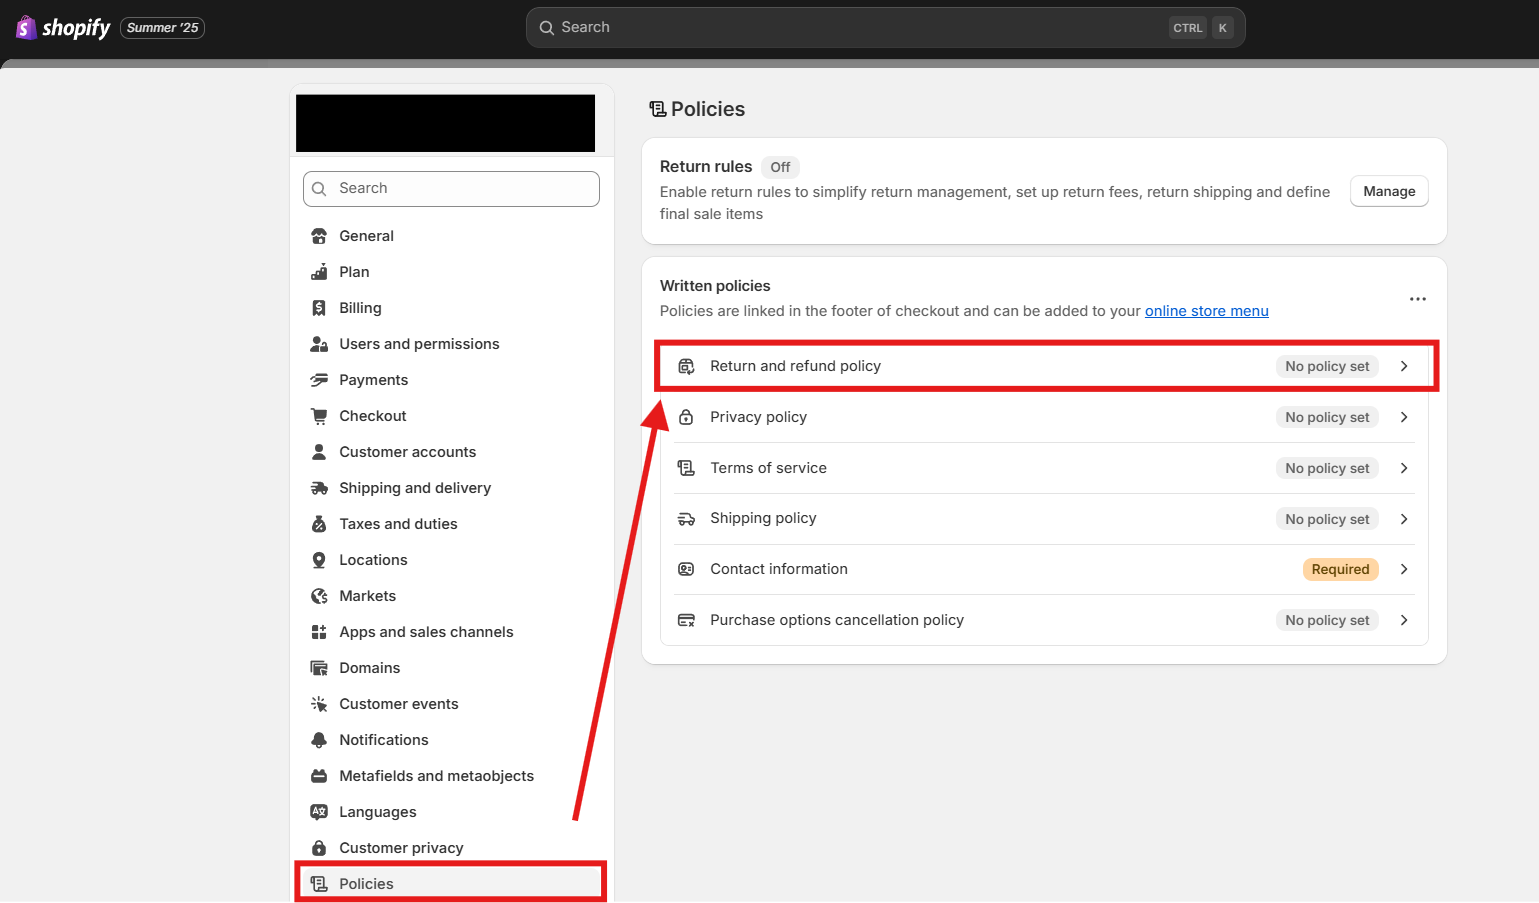1539x903 pixels.
Task: Click the Summer '25 edition badge
Action: 163,28
